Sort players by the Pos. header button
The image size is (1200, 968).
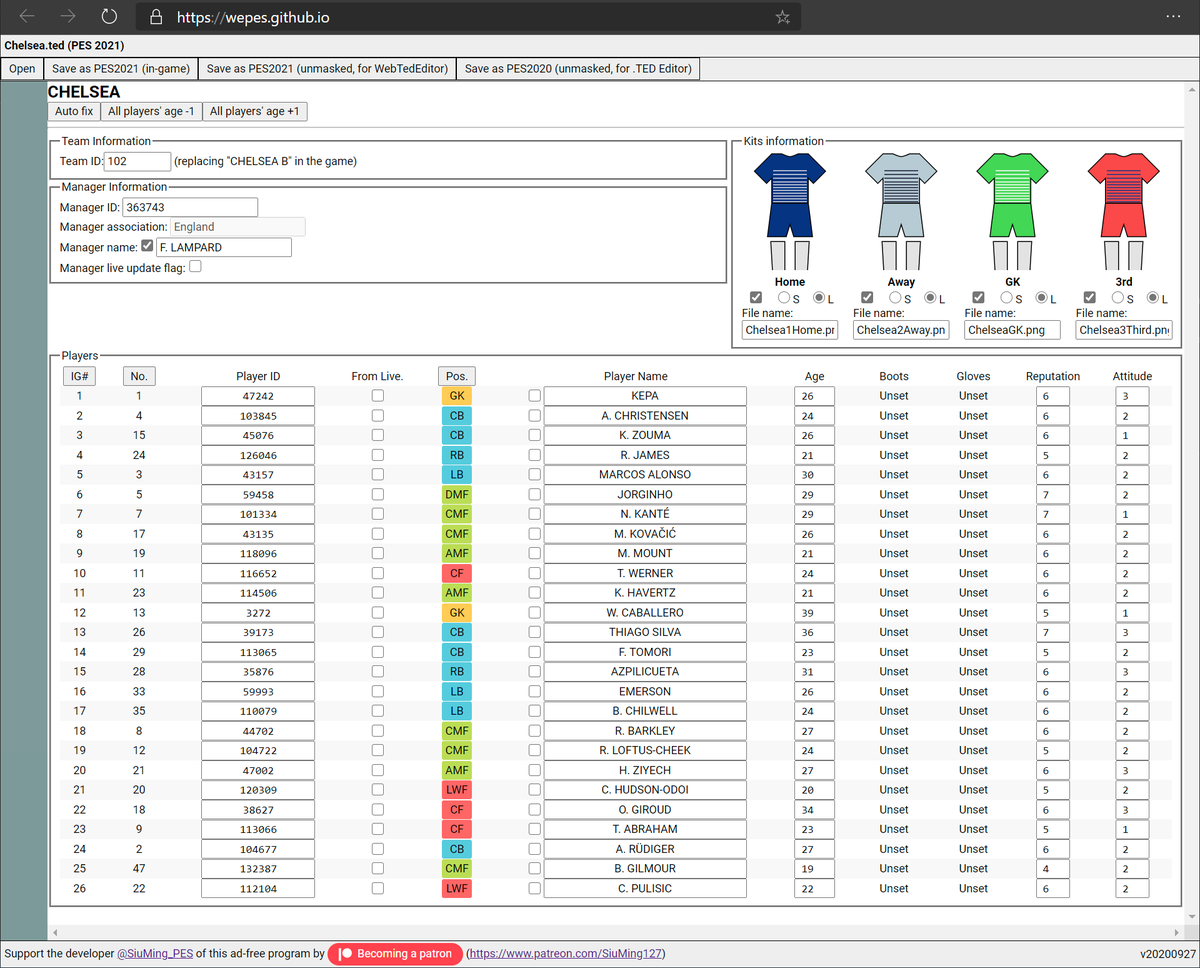pyautogui.click(x=457, y=377)
